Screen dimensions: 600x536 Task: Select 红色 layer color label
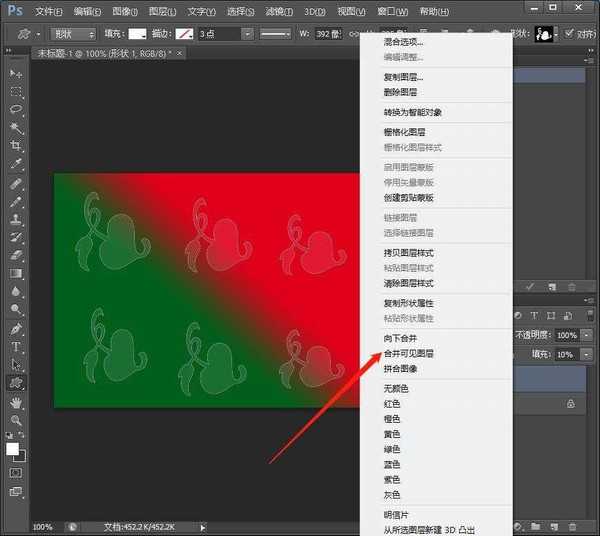point(392,403)
